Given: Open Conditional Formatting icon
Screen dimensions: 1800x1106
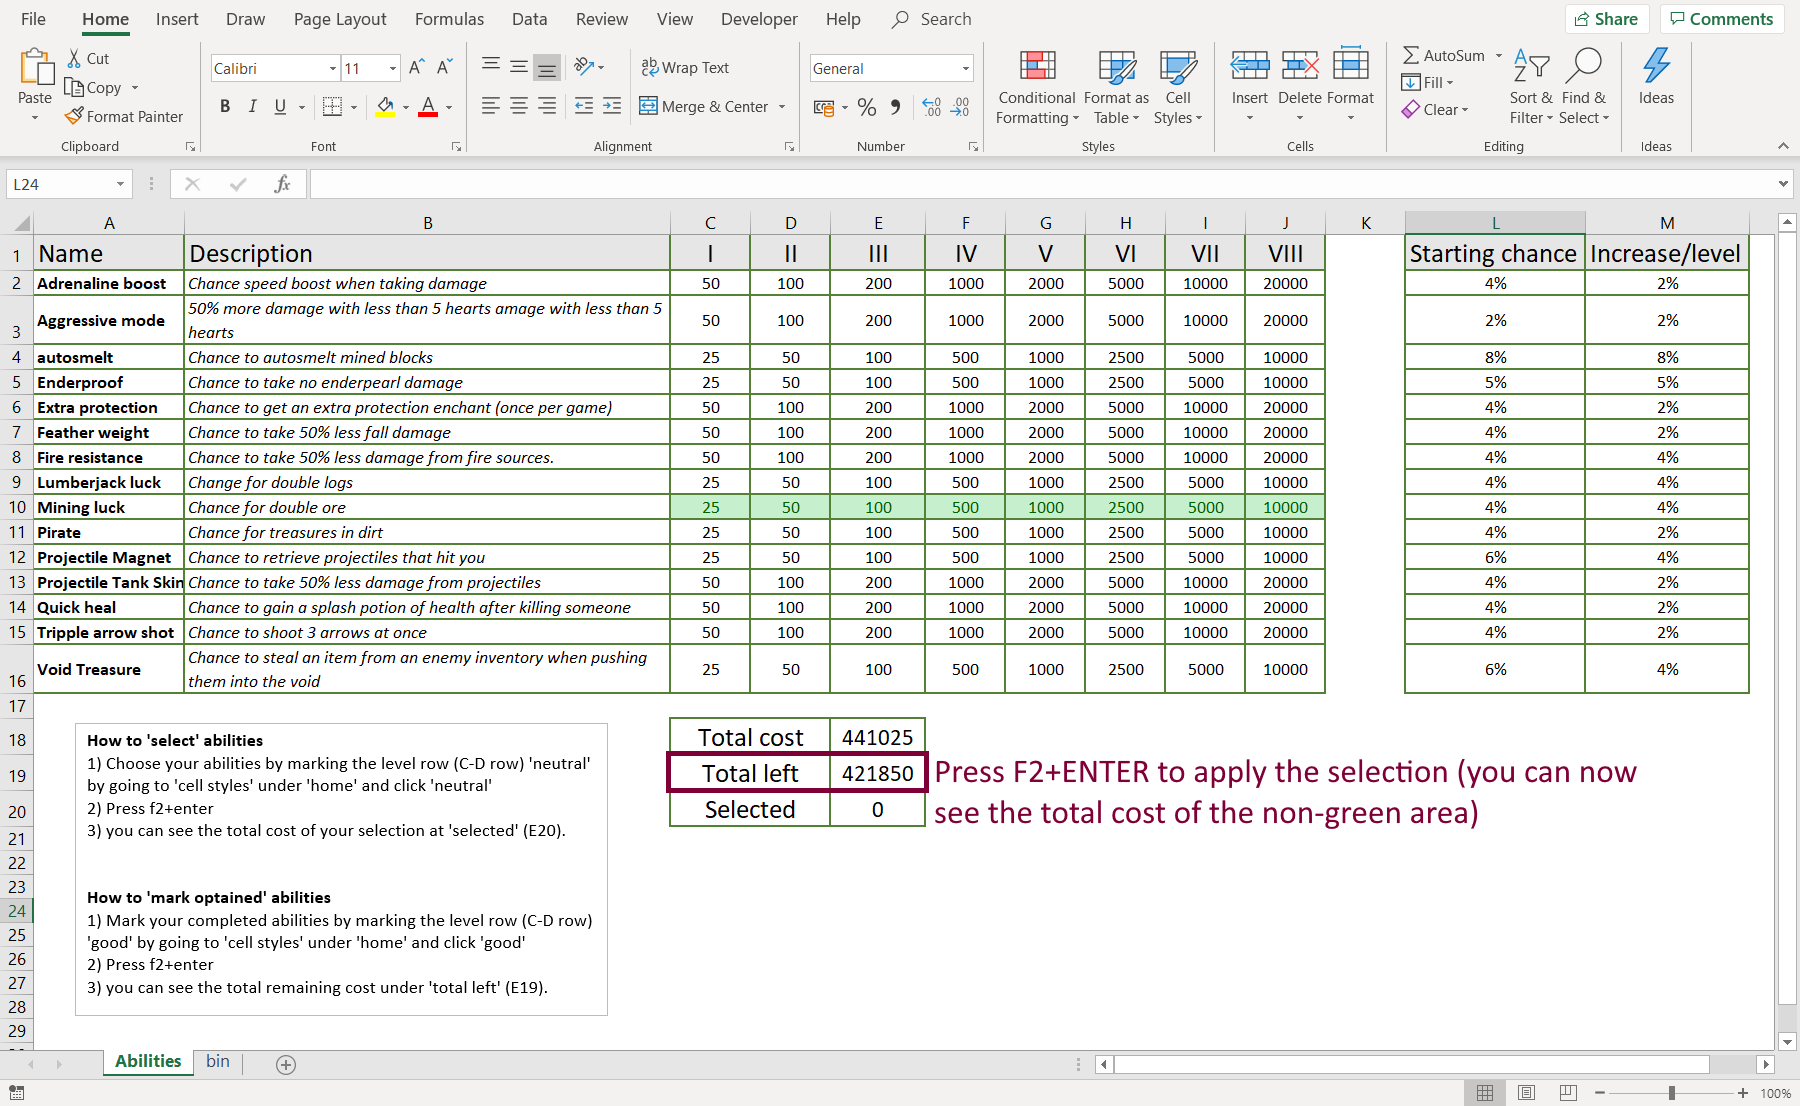Looking at the screenshot, I should (1037, 66).
